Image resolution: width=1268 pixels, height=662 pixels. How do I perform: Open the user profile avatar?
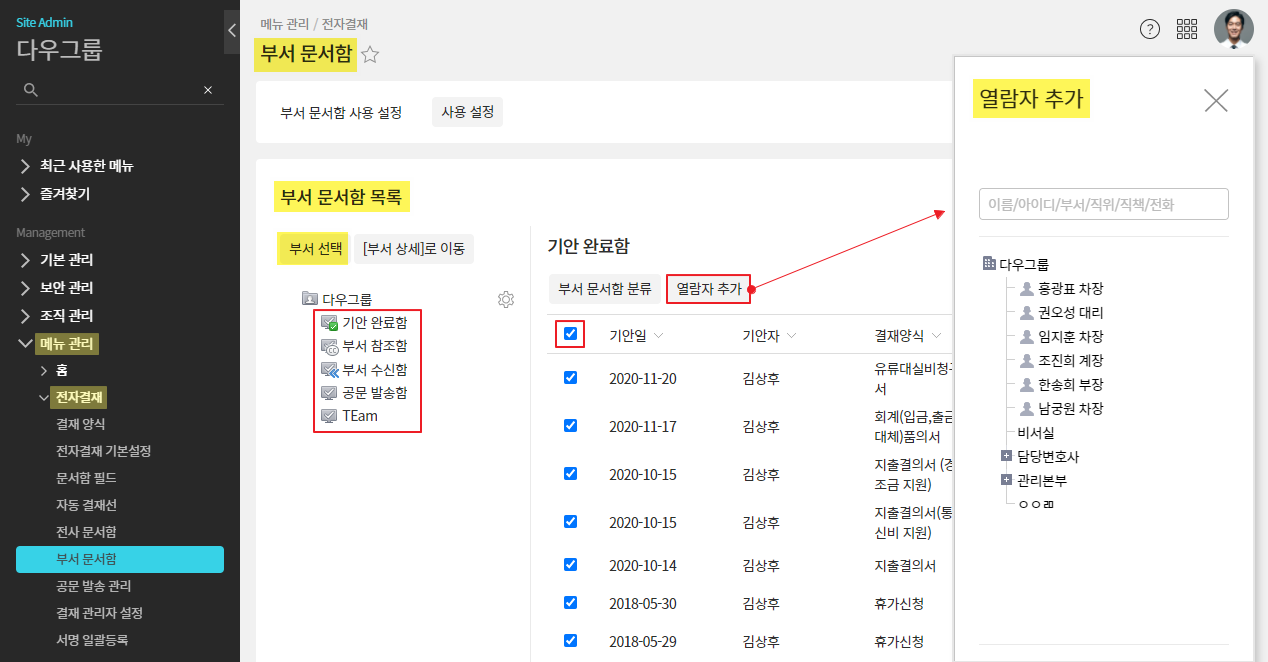(x=1233, y=29)
